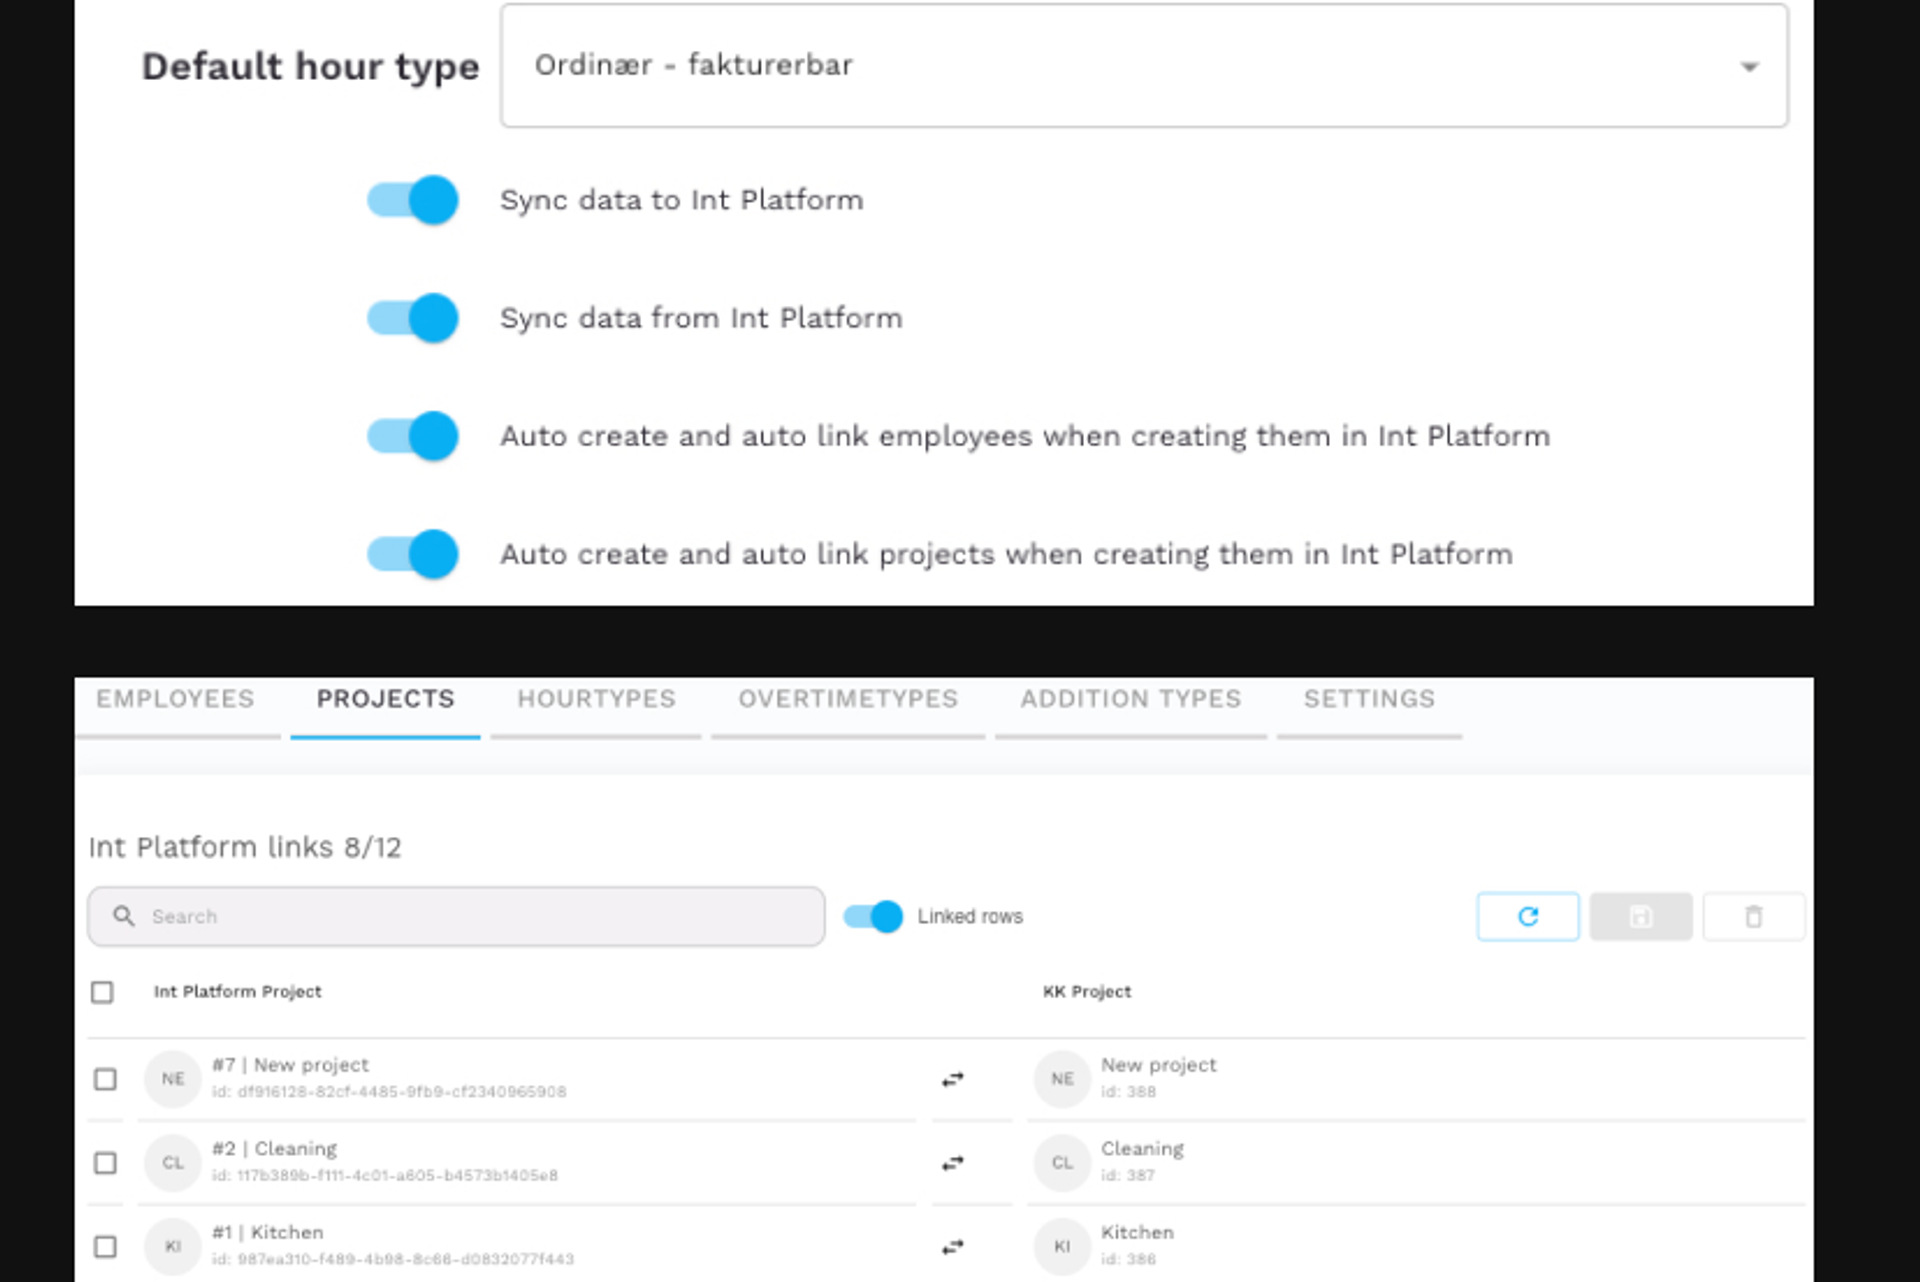
Task: Click link arrows icon for New project row
Action: 952,1079
